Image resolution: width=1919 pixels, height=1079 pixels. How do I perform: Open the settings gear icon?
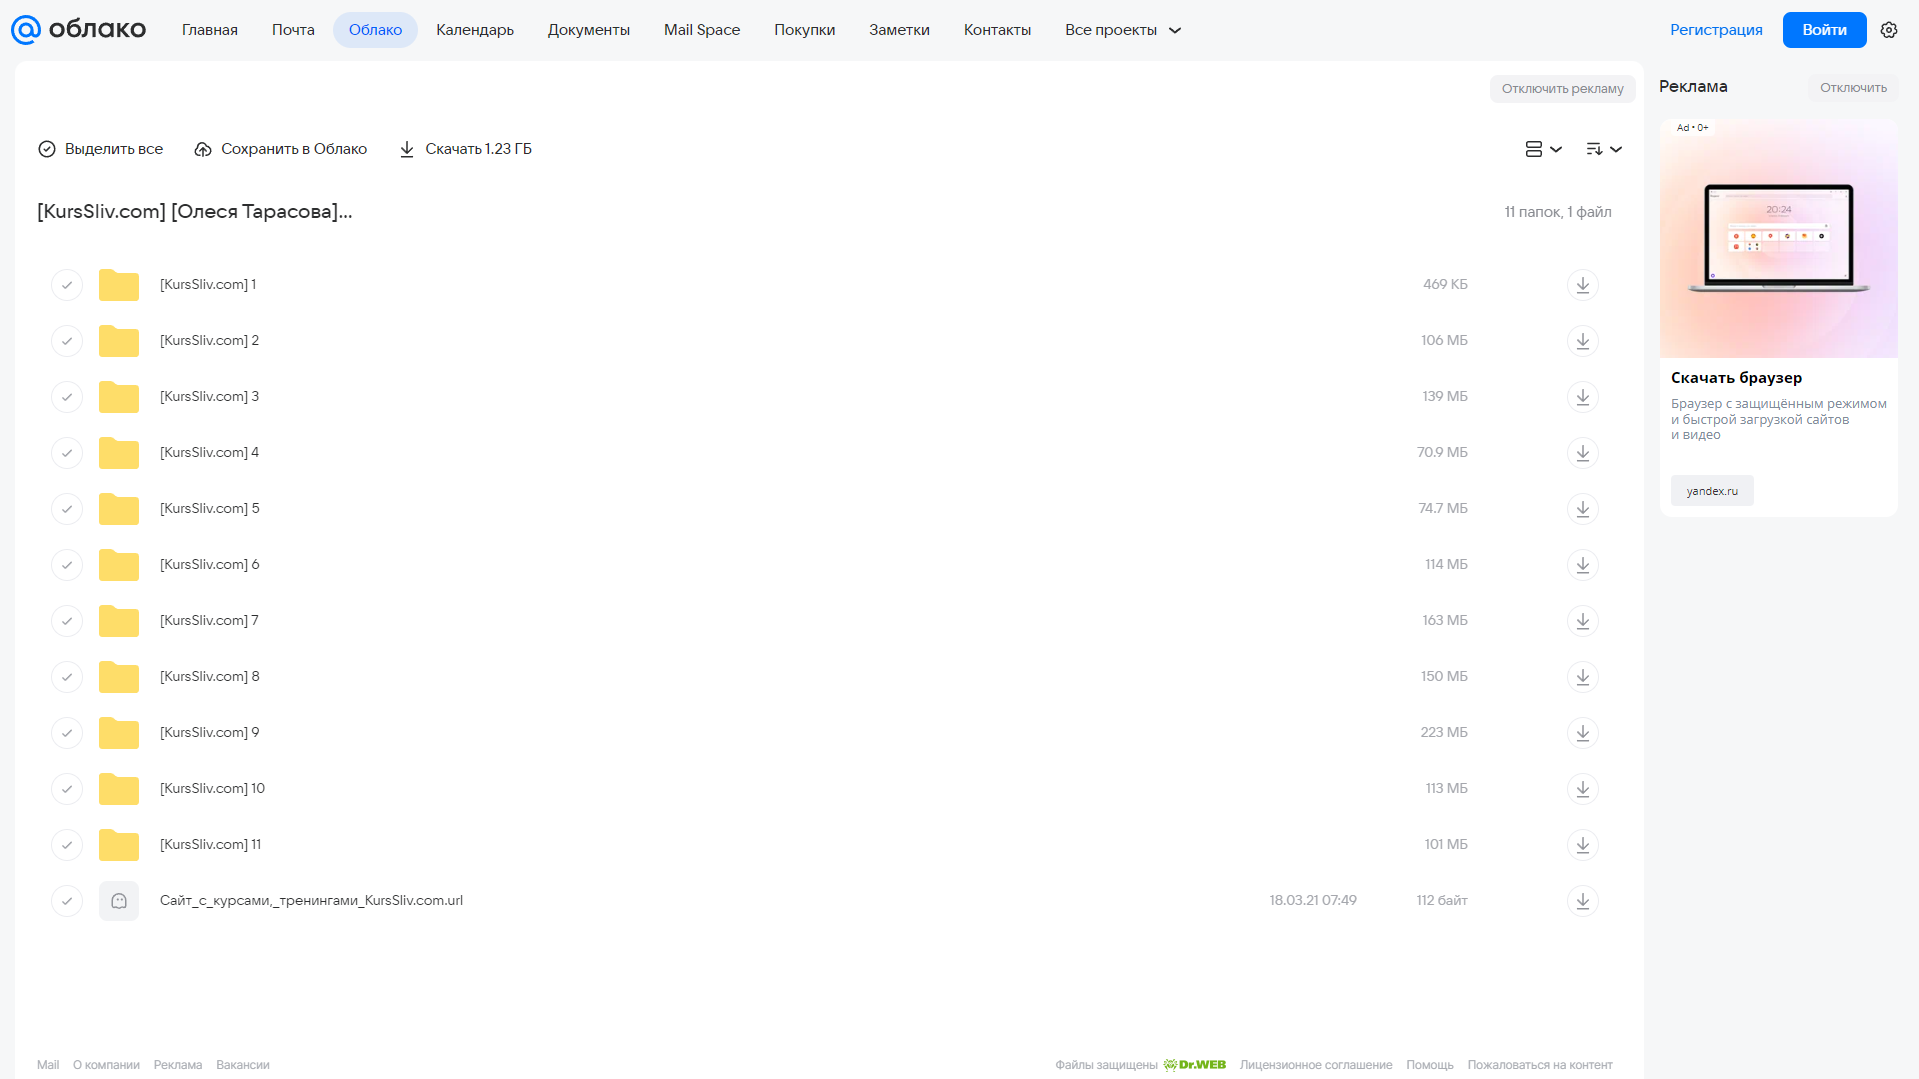1888,30
